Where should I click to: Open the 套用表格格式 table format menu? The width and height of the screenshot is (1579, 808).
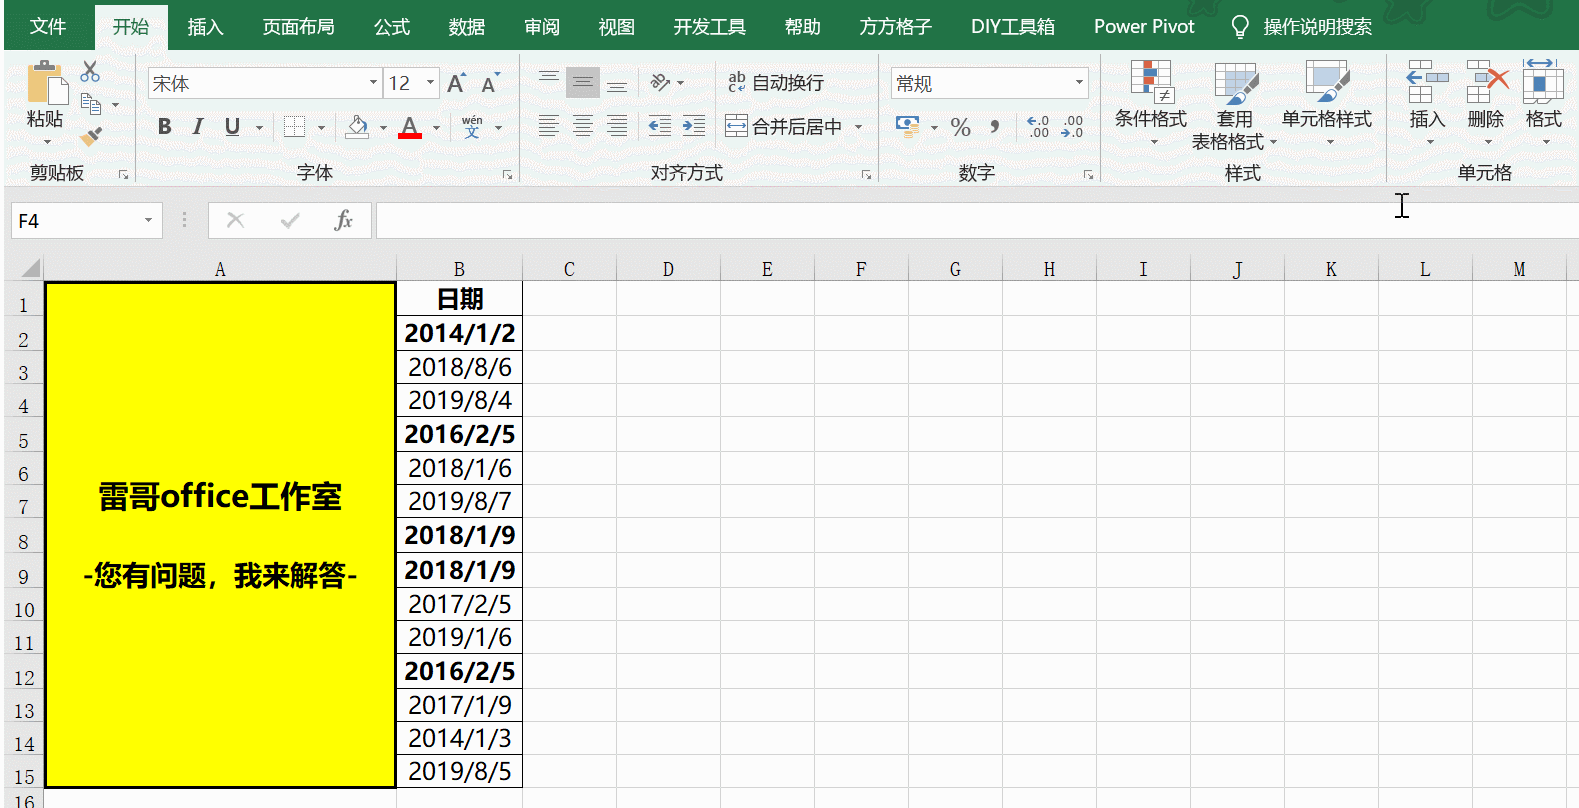point(1235,106)
